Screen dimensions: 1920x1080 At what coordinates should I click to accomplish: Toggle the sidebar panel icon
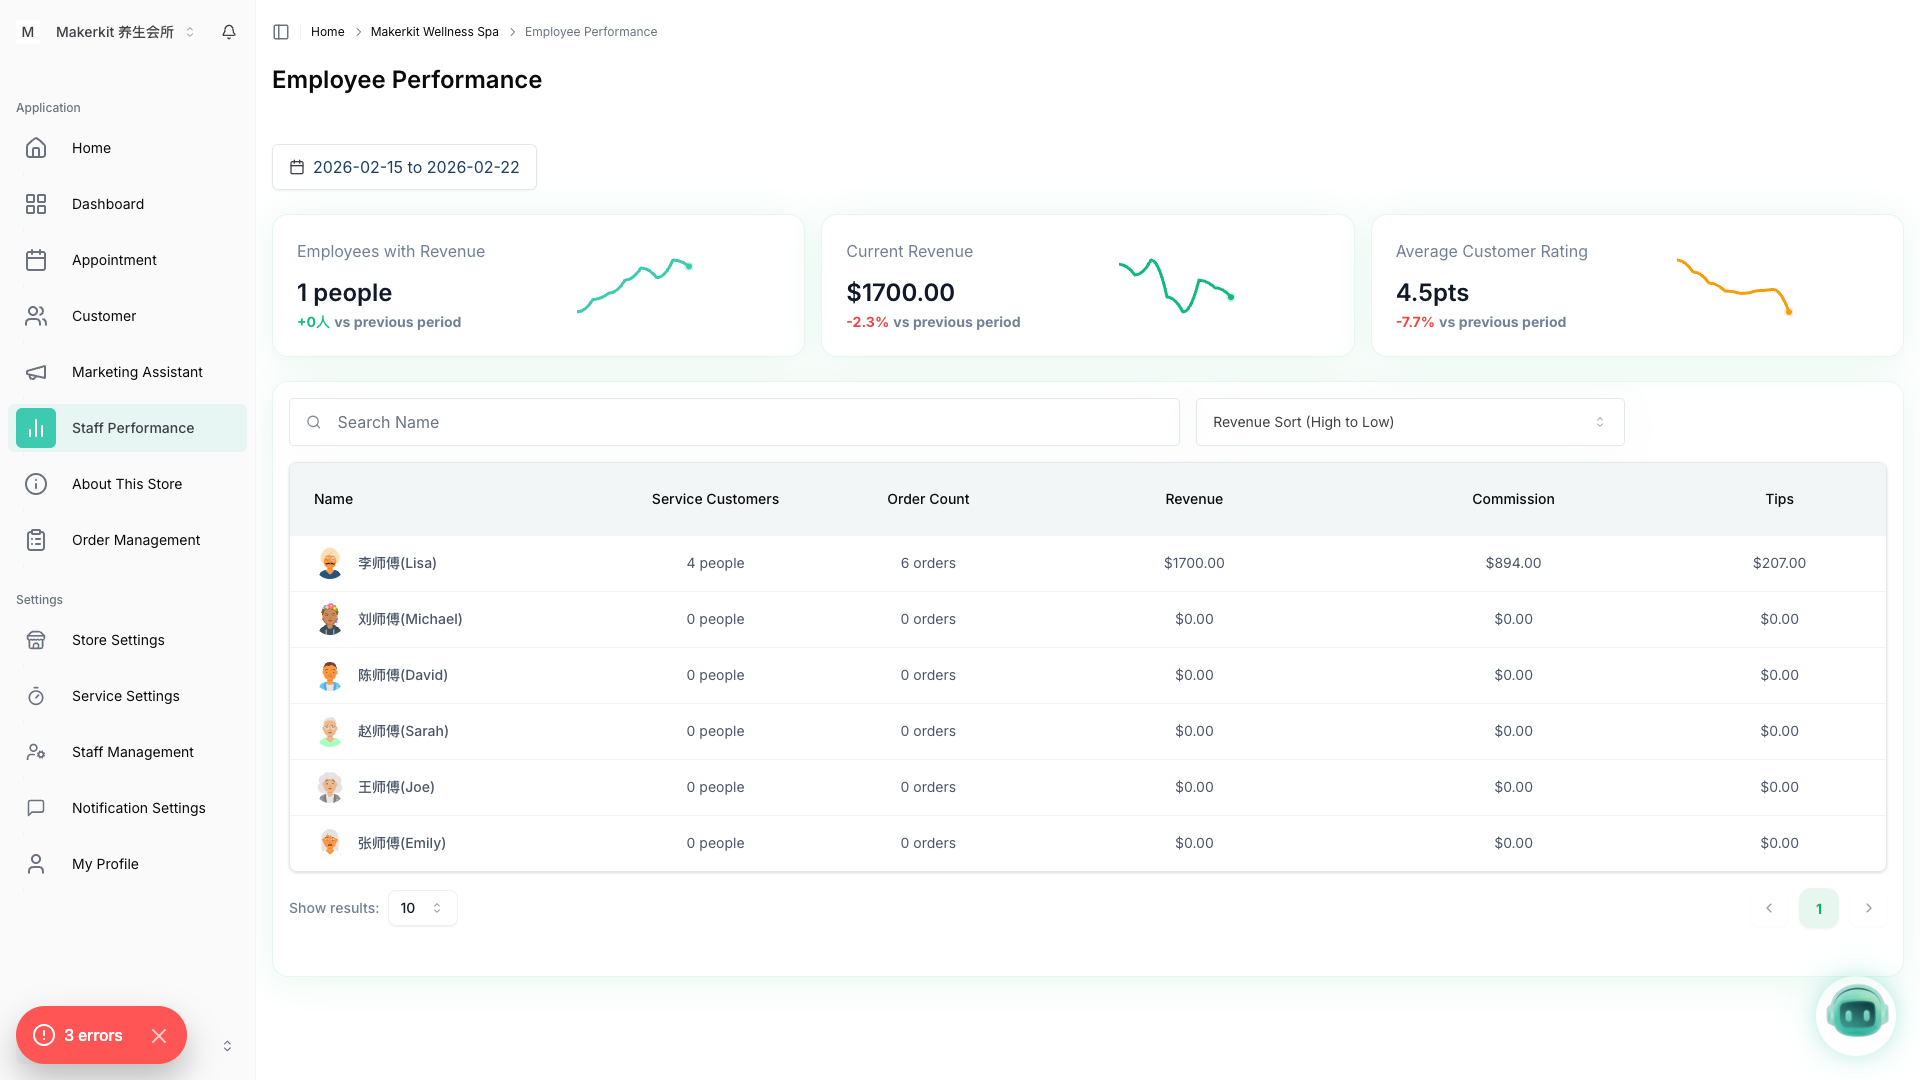pos(281,32)
